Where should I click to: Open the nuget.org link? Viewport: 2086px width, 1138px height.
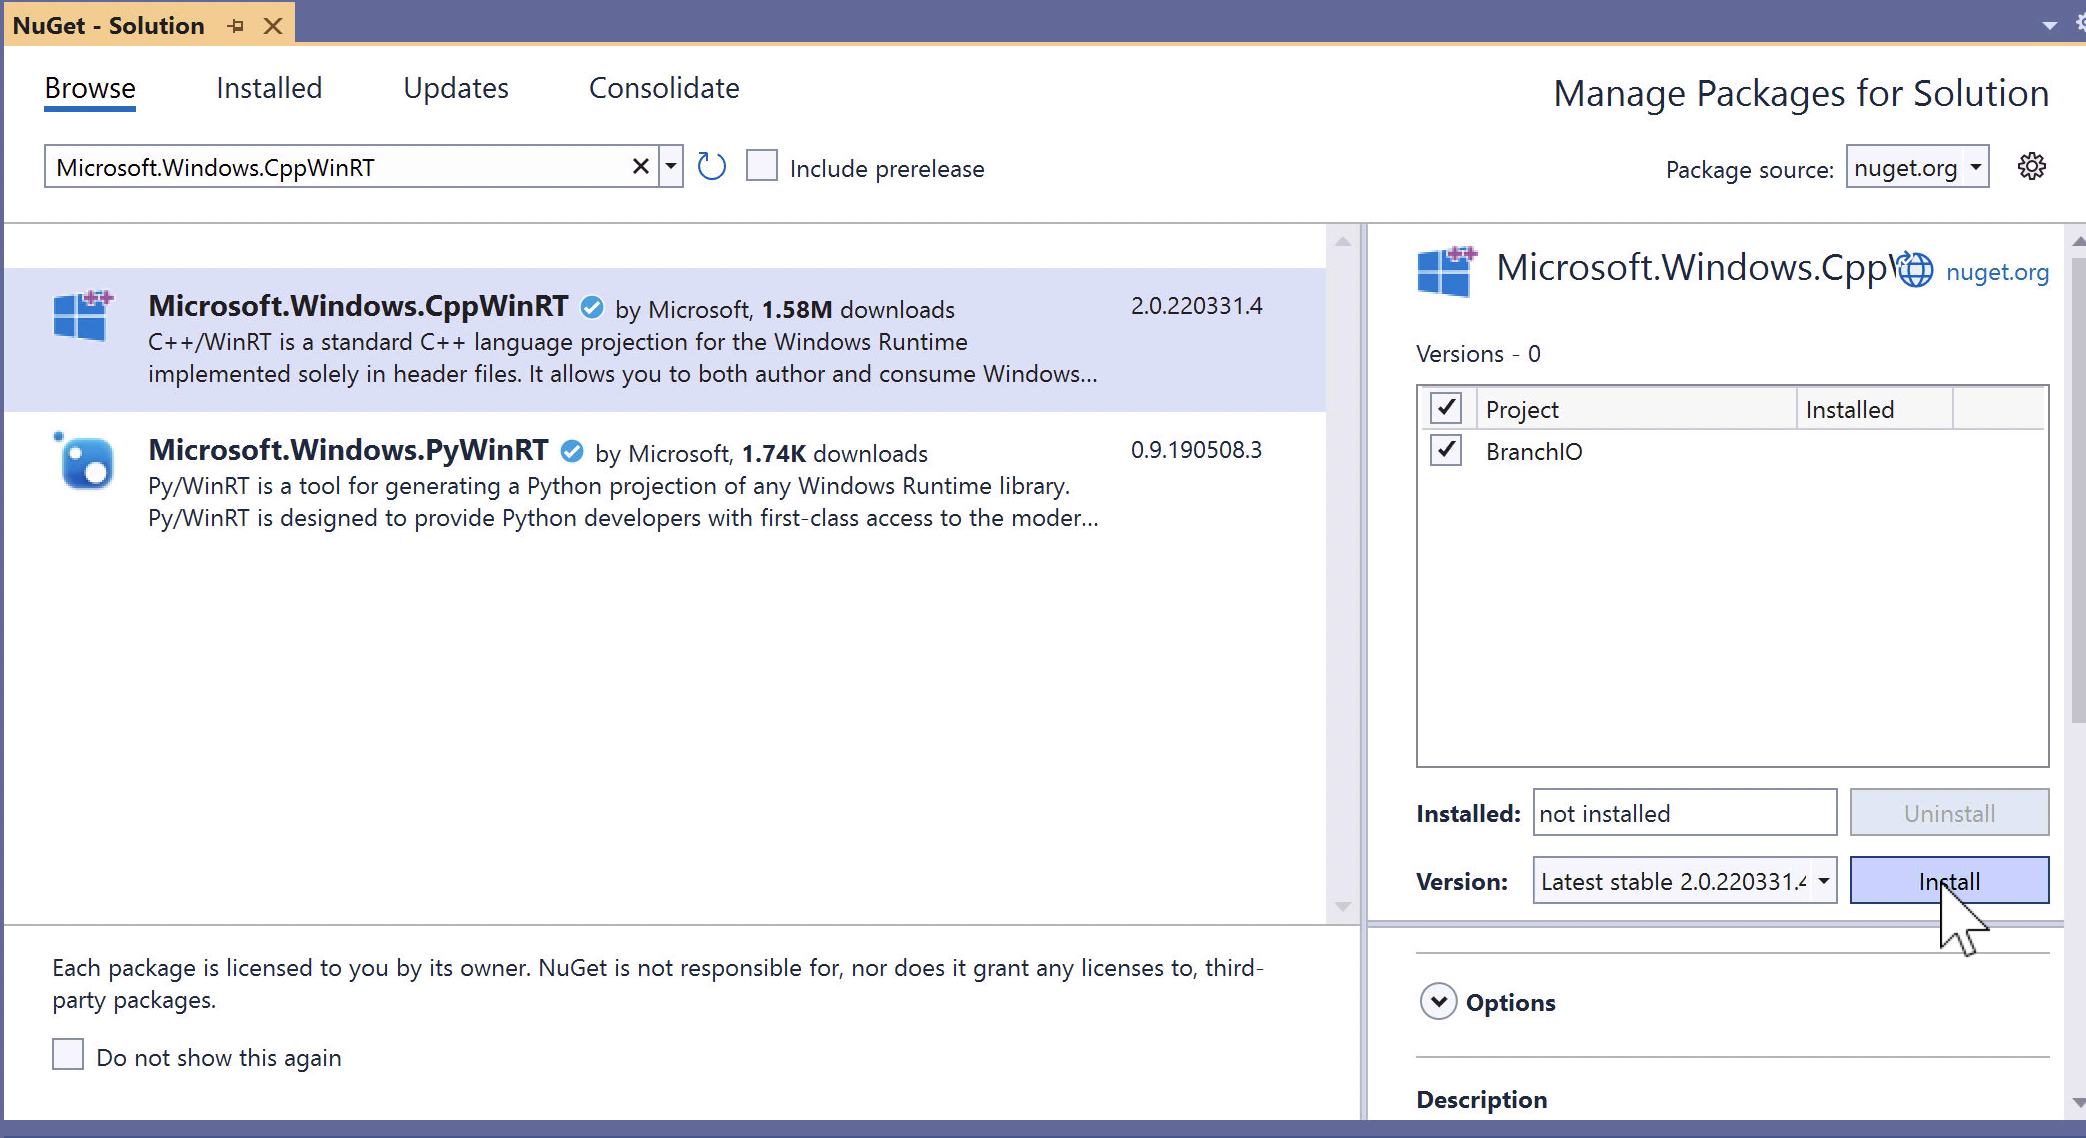coord(1997,272)
